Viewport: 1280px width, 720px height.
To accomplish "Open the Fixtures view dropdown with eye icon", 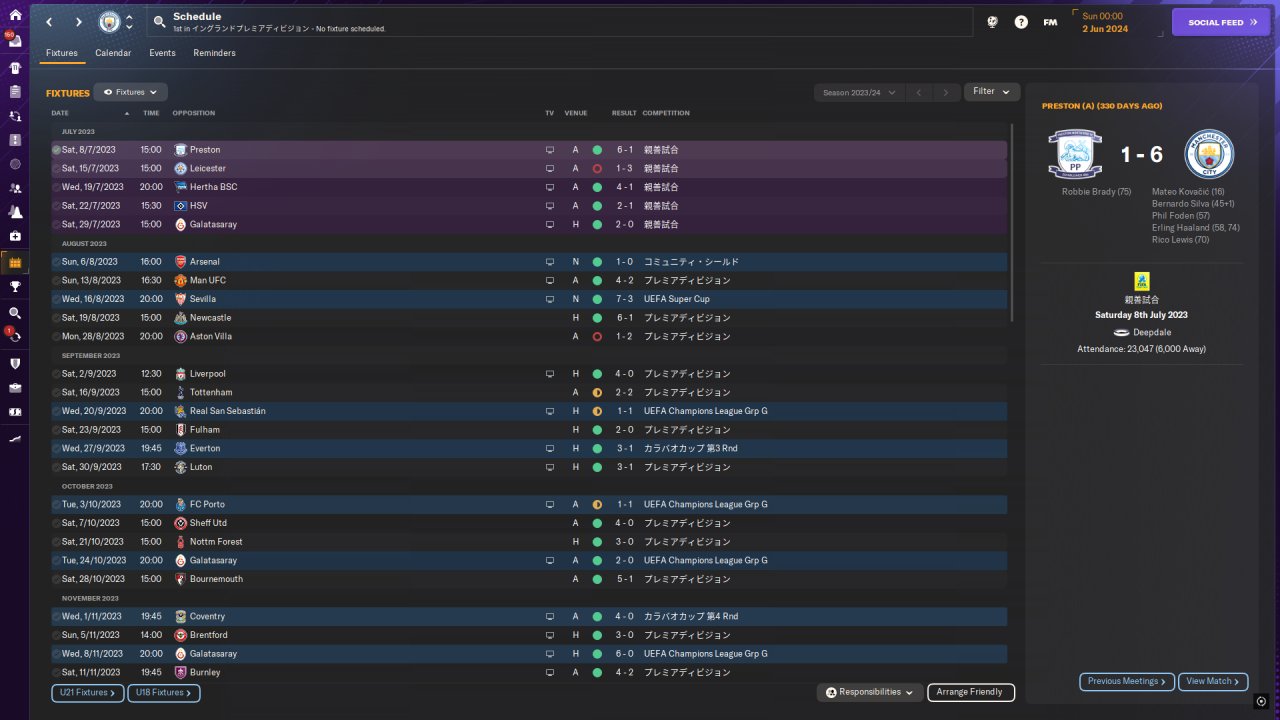I will 130,92.
